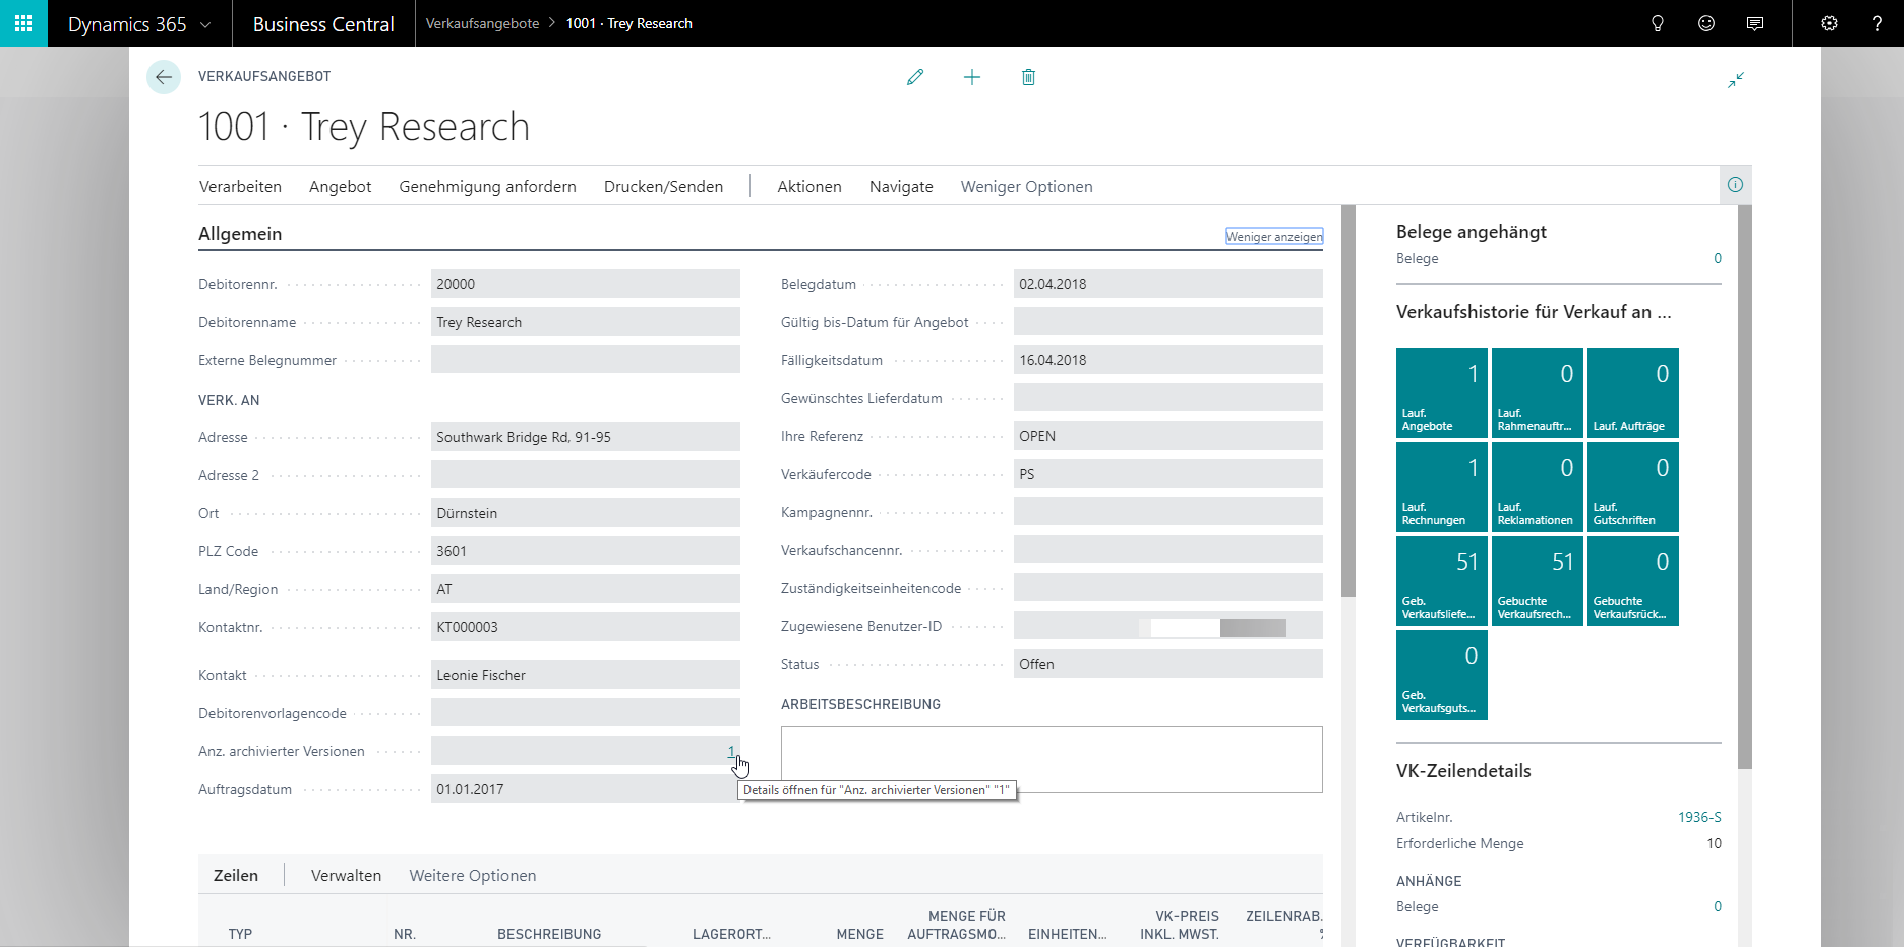This screenshot has height=947, width=1904.
Task: Click the Debitorenname field Trey Research
Action: 585,322
